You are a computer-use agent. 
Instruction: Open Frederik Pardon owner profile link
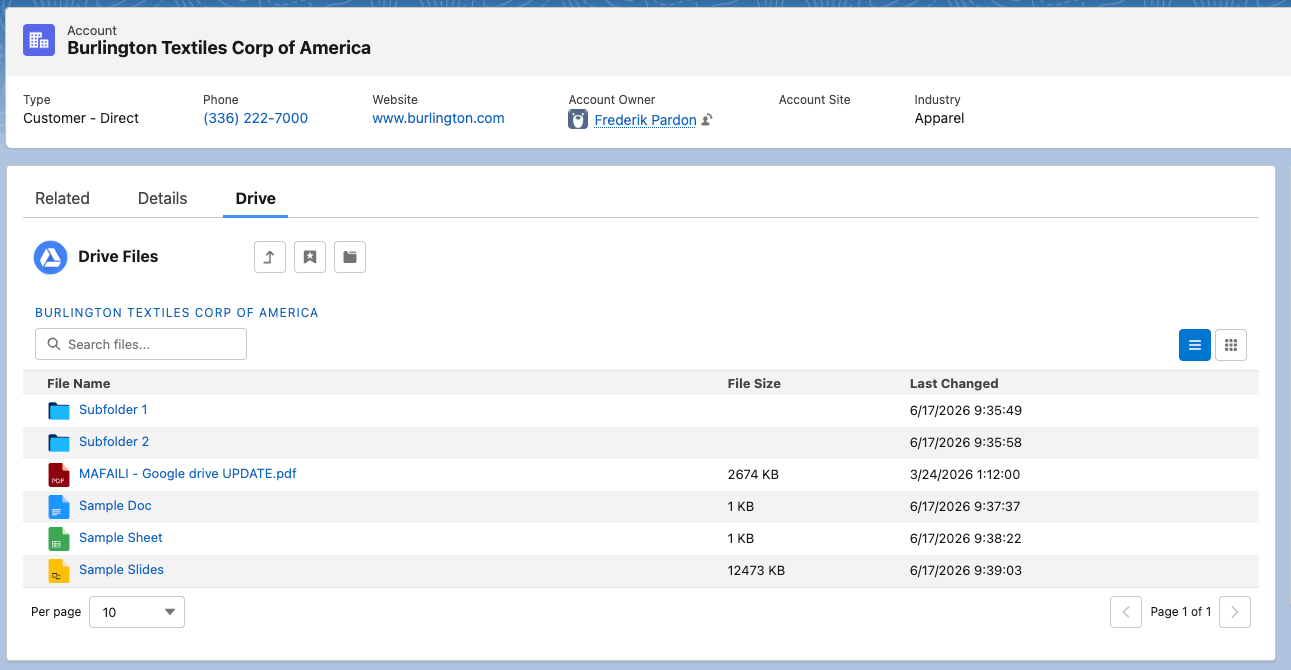[645, 120]
